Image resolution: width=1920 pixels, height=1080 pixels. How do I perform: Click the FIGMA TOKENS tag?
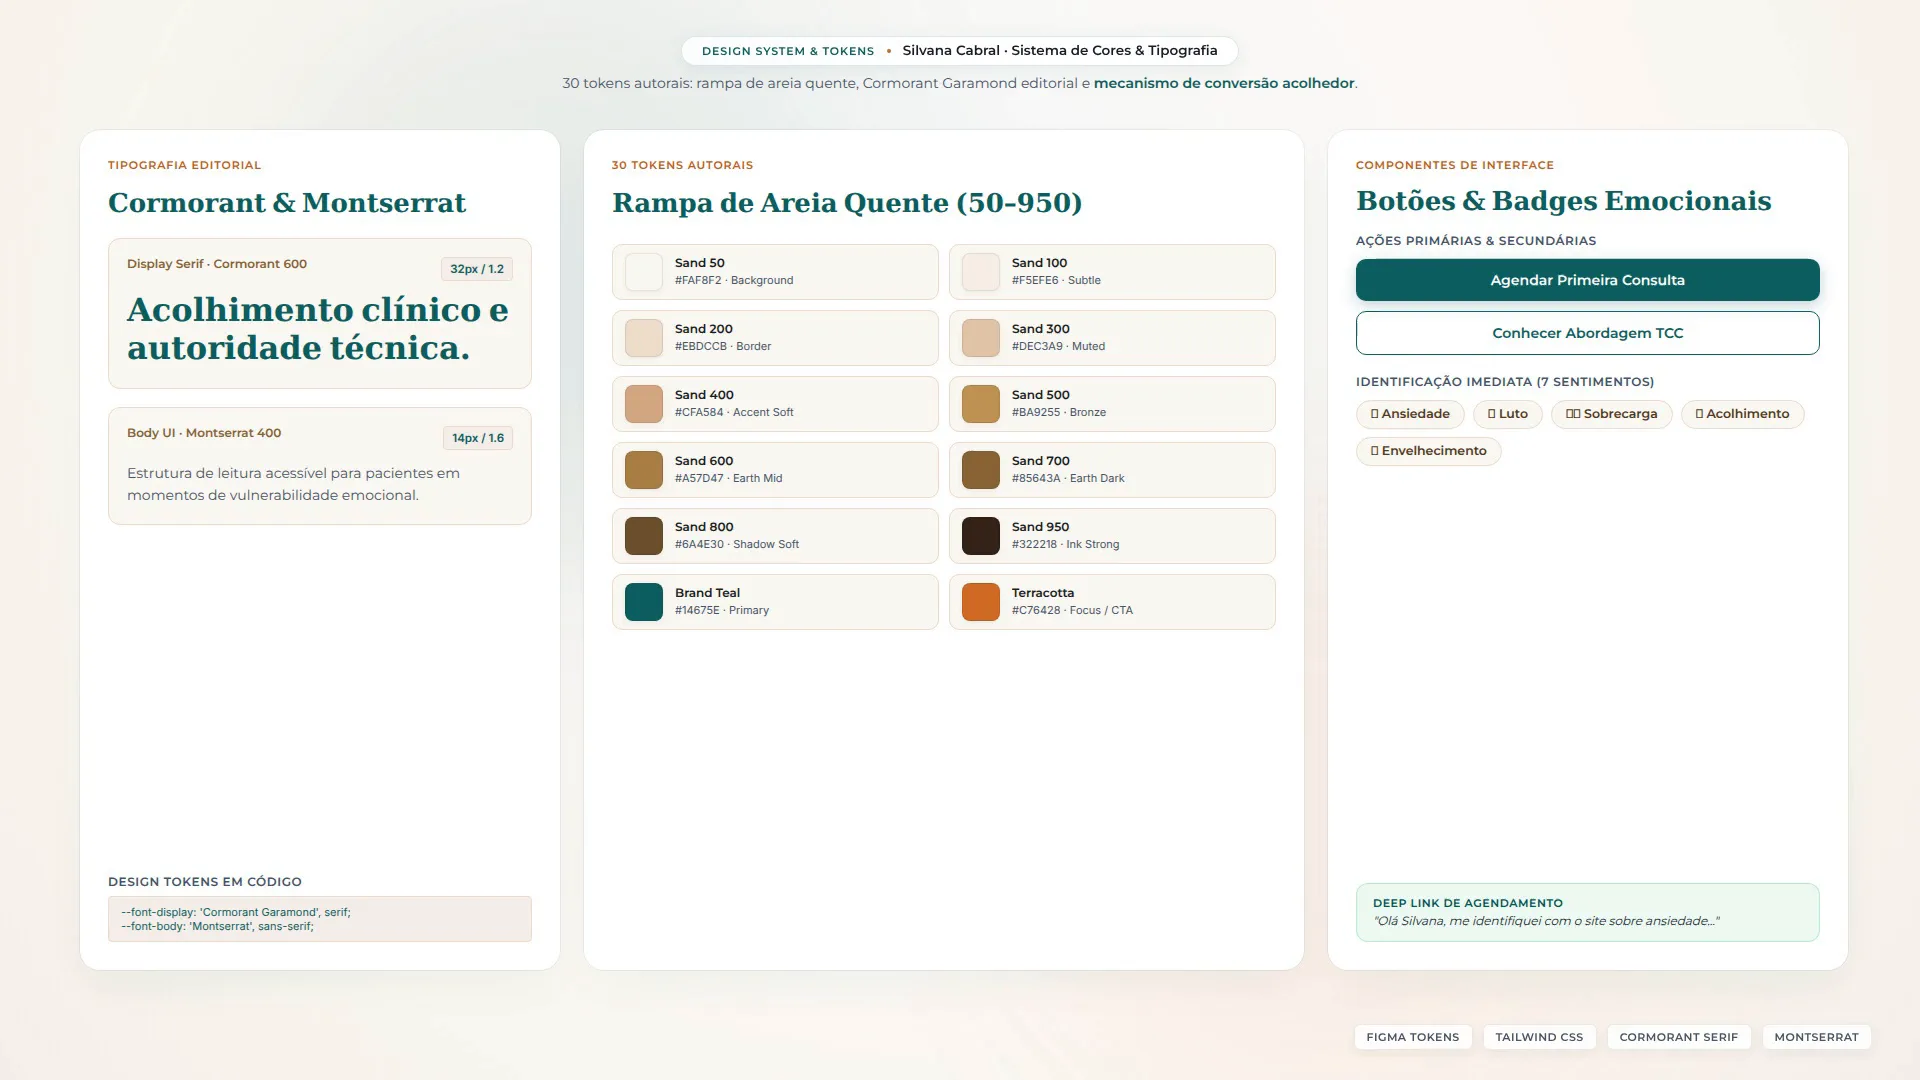click(x=1412, y=1037)
